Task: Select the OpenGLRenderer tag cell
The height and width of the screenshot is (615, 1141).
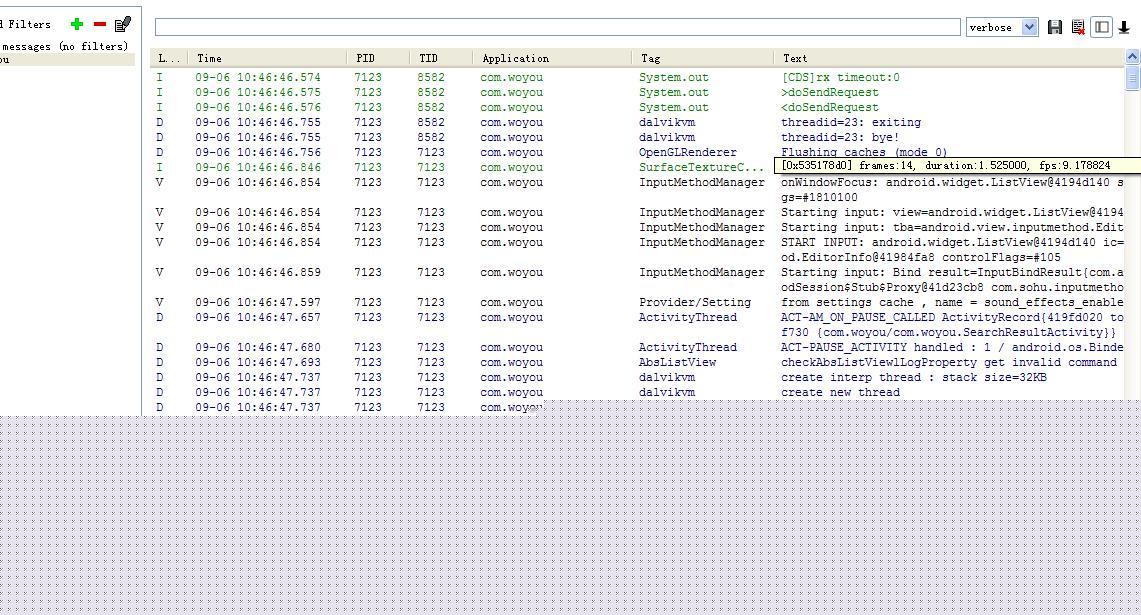Action: 688,152
